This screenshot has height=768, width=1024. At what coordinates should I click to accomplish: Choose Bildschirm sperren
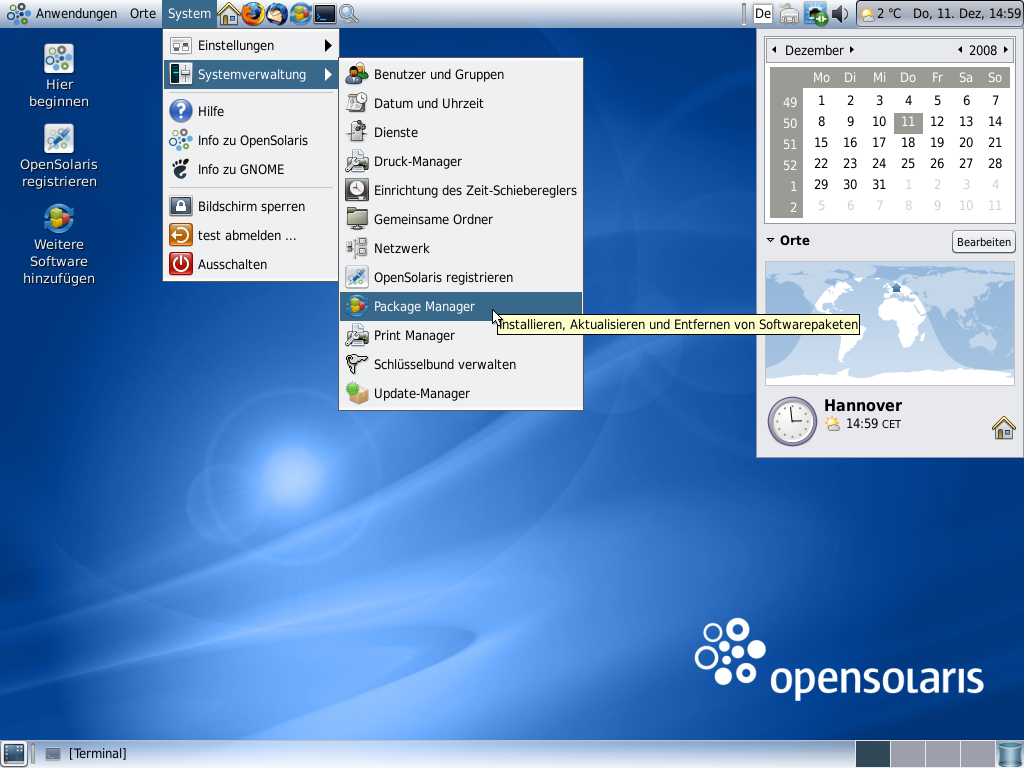[251, 206]
